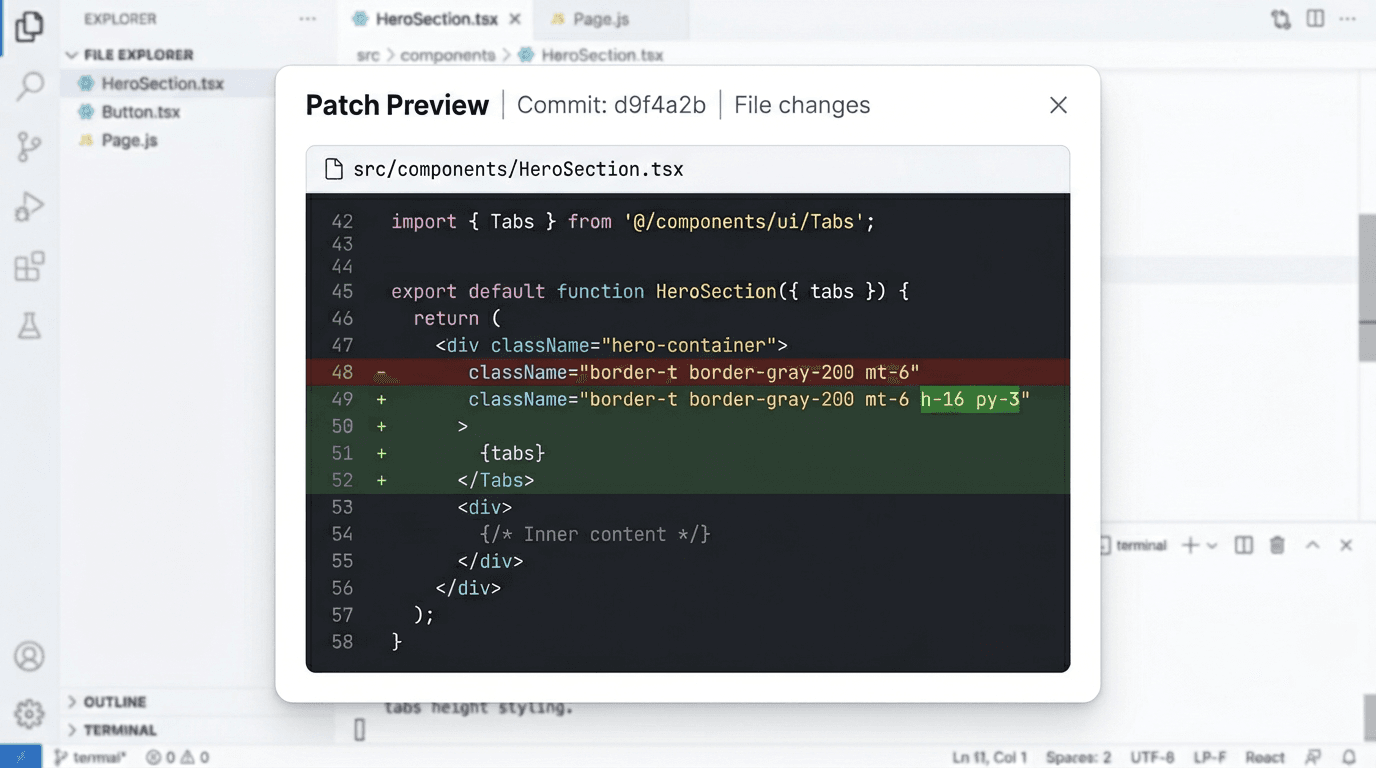Click the 'Patch Preview' dialog title
Image resolution: width=1376 pixels, height=768 pixels.
tap(397, 105)
